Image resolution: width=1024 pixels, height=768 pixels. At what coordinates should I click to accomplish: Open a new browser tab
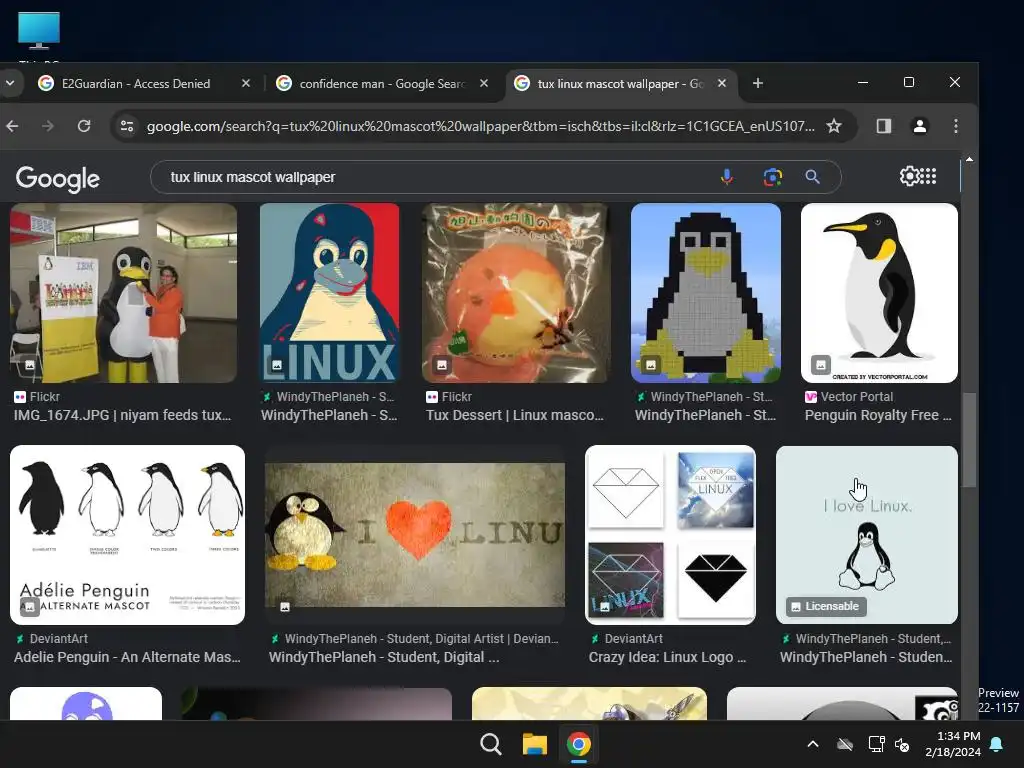[x=758, y=83]
